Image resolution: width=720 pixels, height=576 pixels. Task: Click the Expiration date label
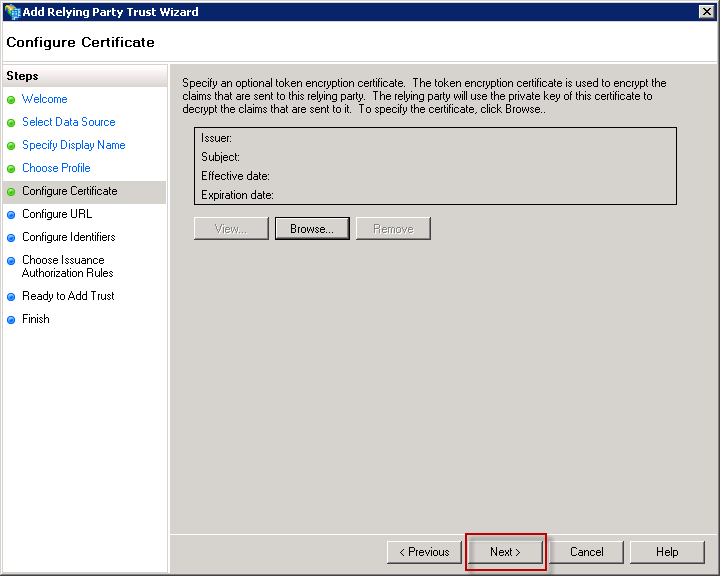pos(237,195)
